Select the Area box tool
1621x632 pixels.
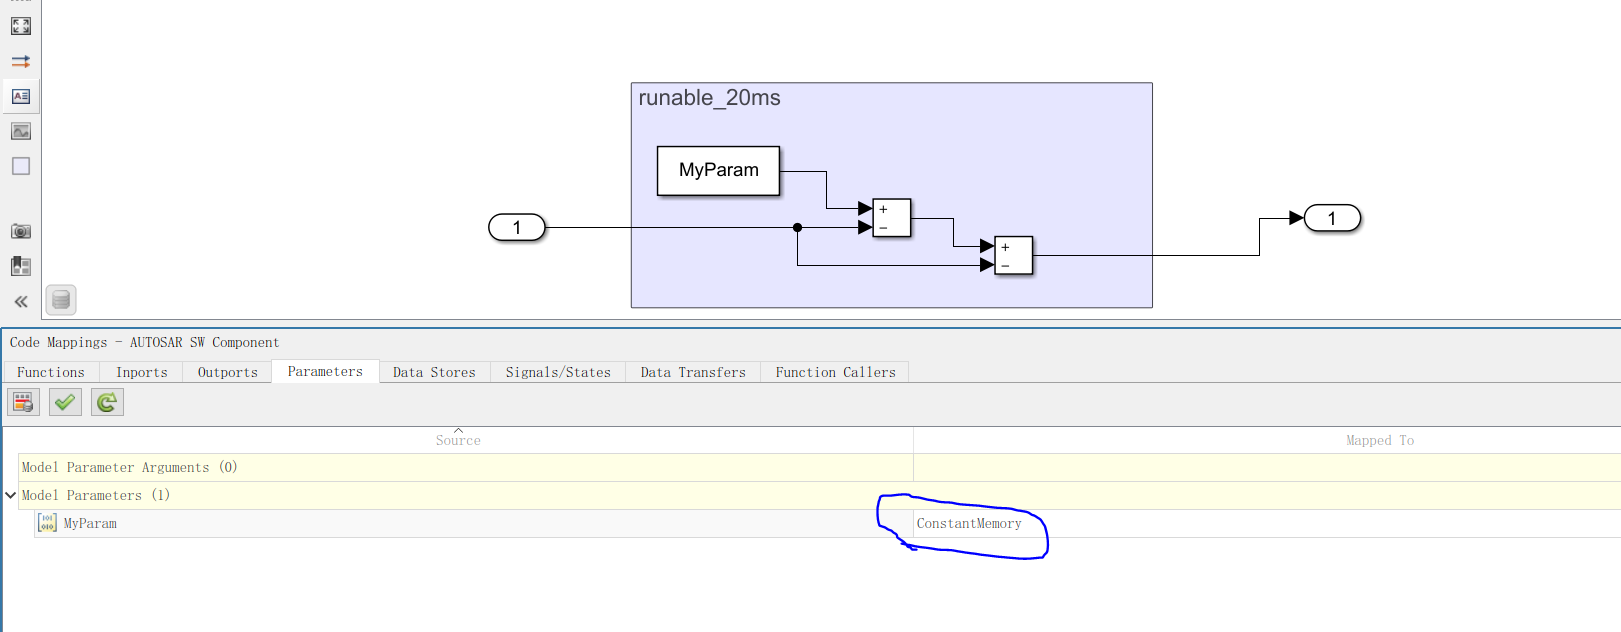tap(21, 166)
